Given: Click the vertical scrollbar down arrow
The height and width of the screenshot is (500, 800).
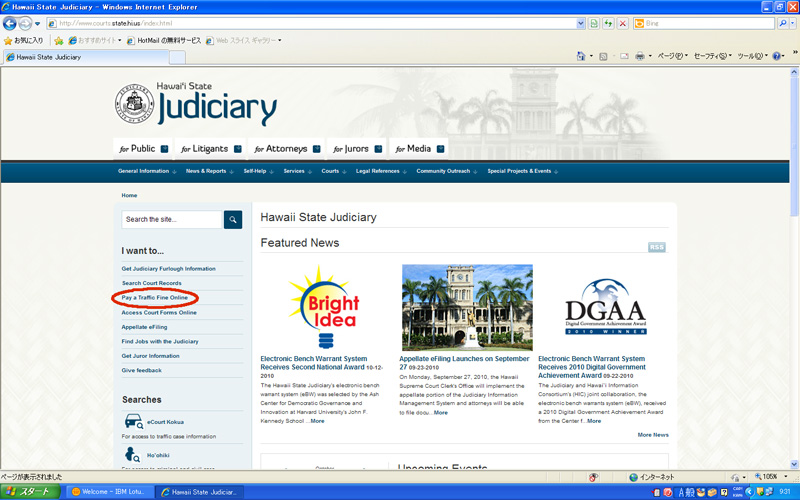Looking at the screenshot, I should point(794,465).
